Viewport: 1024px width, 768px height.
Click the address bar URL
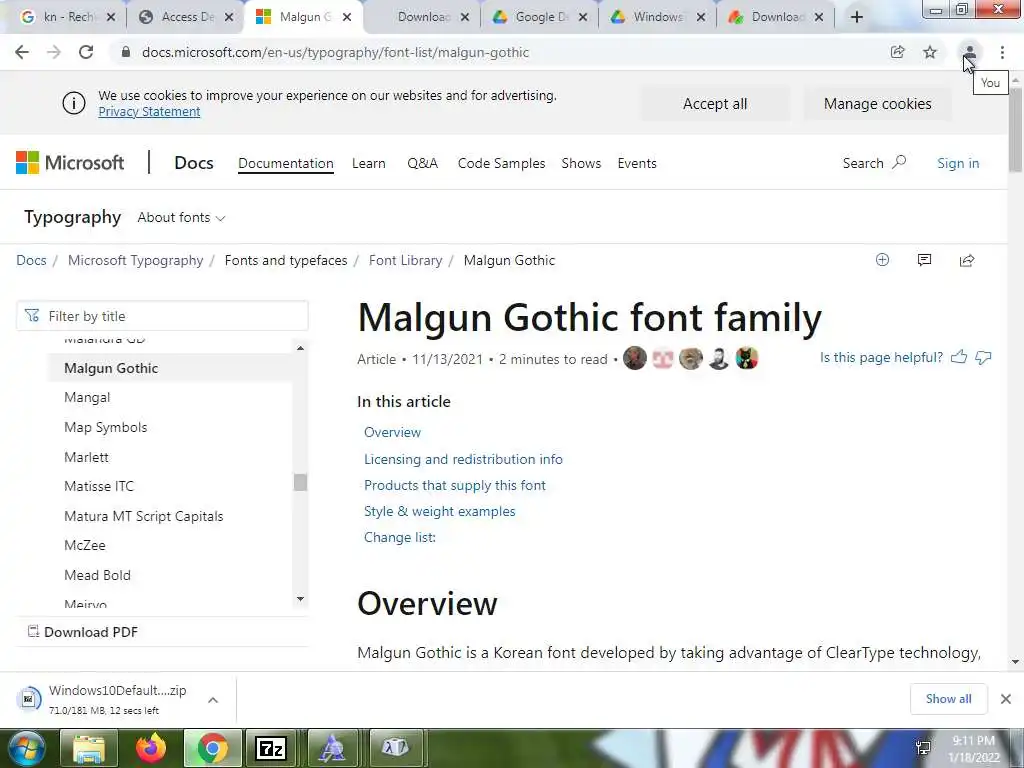click(335, 52)
